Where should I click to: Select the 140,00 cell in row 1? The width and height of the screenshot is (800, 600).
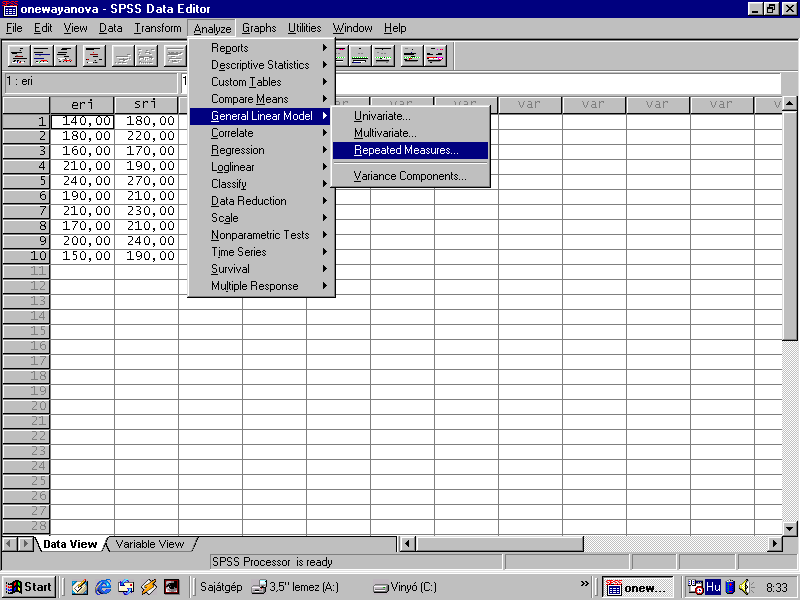tap(82, 121)
